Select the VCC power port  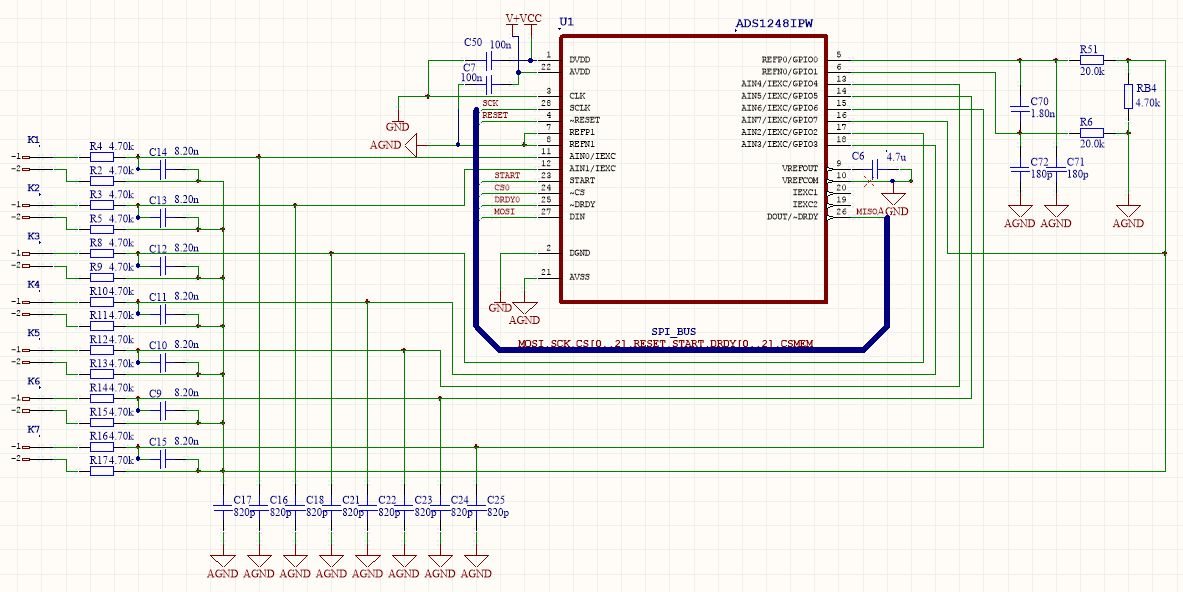coord(532,23)
